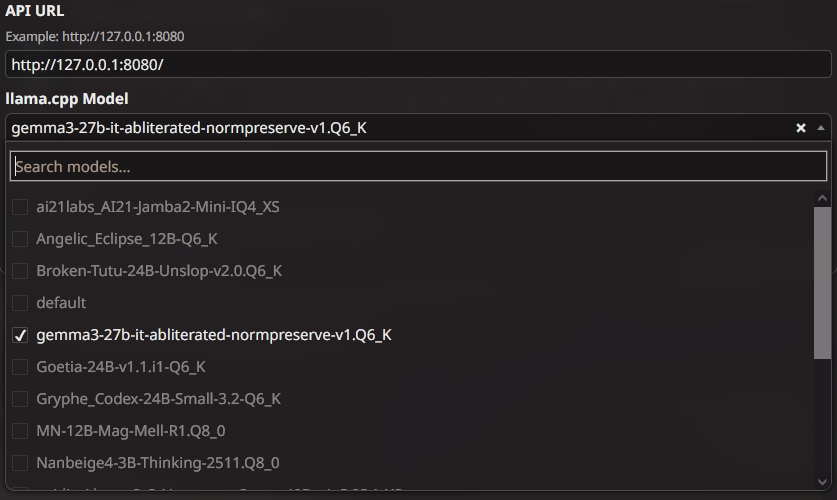
Task: Check the Gryphe_Codex-24B-Small-3.2-Q6_K checkbox
Action: pyautogui.click(x=19, y=399)
